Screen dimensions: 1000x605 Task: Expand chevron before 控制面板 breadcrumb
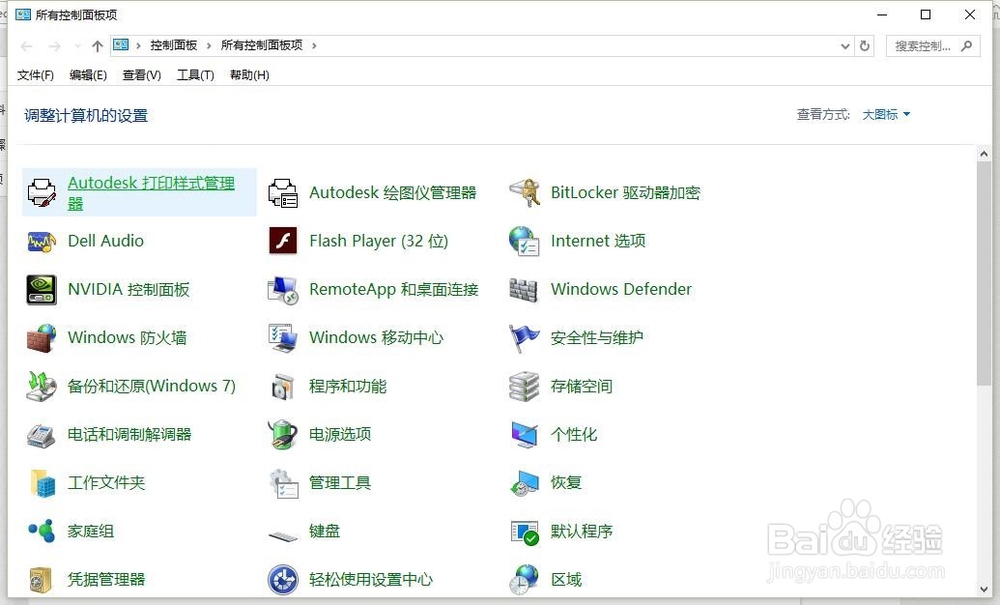point(138,46)
